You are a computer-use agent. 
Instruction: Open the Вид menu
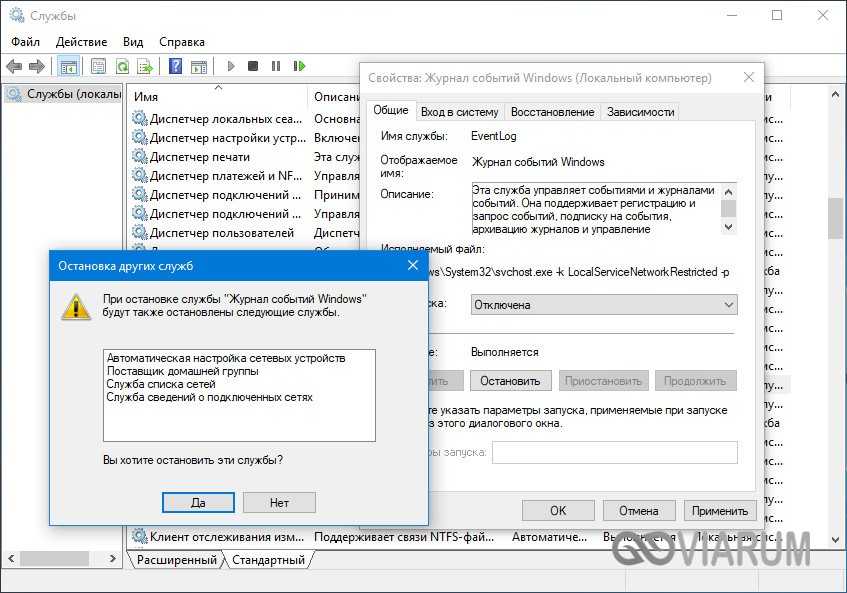point(133,42)
